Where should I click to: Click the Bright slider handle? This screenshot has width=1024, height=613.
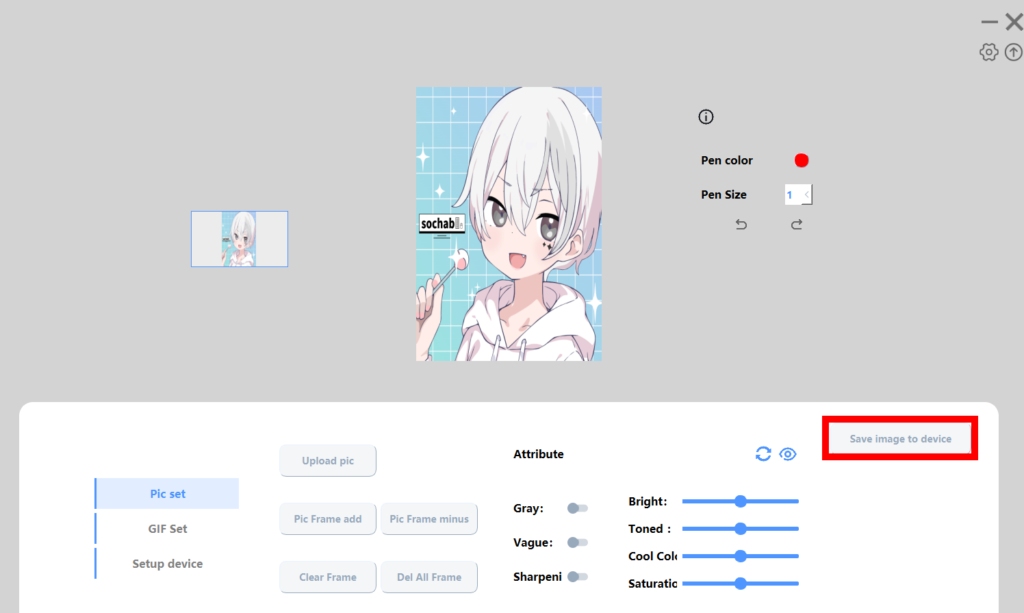click(x=741, y=501)
